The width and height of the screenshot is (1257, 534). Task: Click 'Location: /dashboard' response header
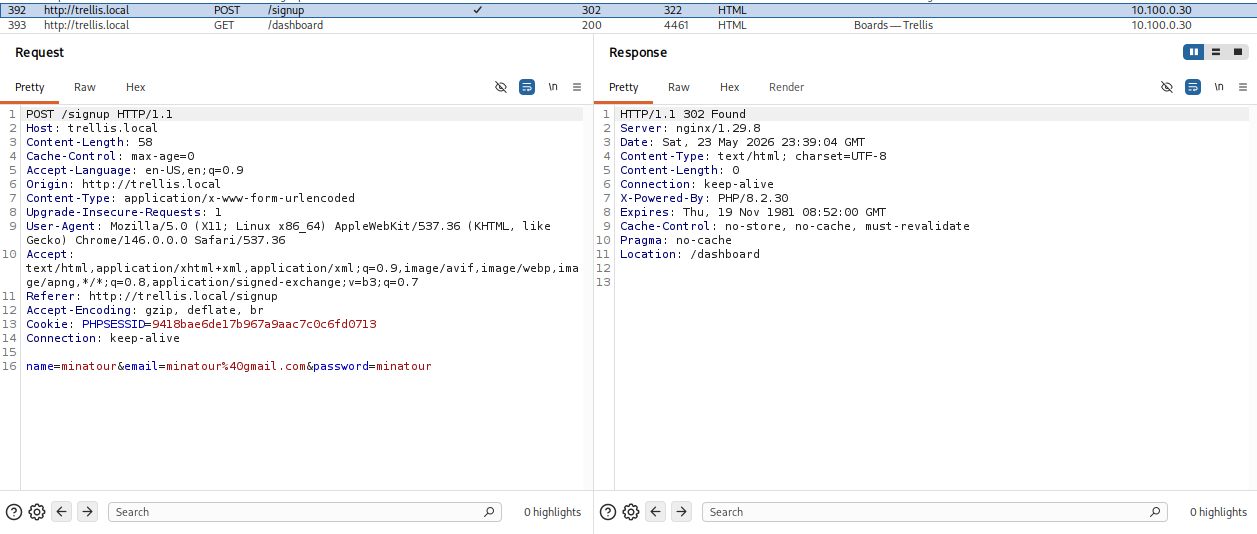tap(690, 254)
